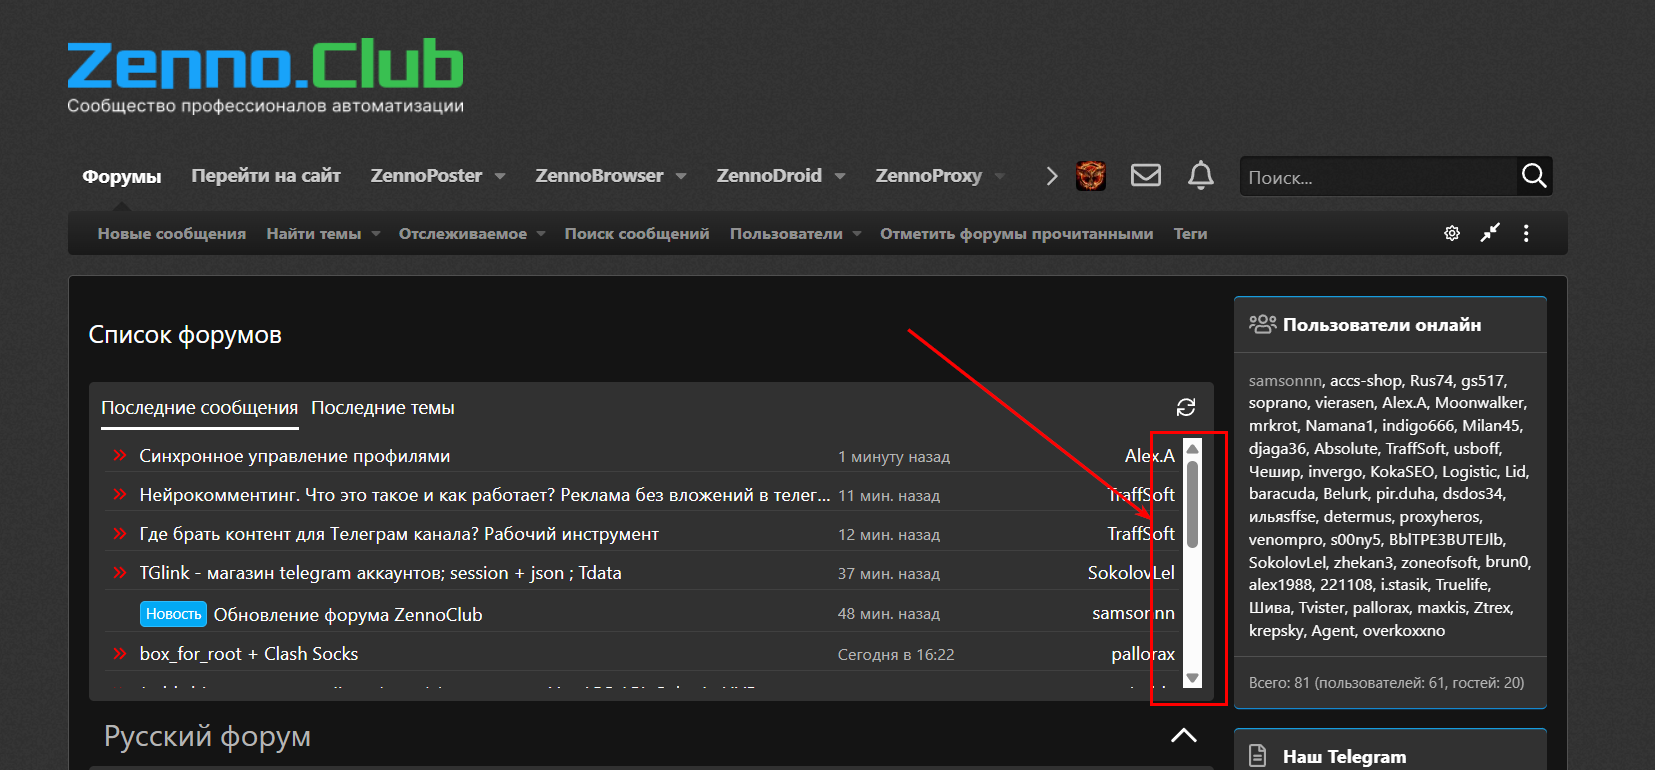Open the three-dot more options menu

tap(1526, 233)
